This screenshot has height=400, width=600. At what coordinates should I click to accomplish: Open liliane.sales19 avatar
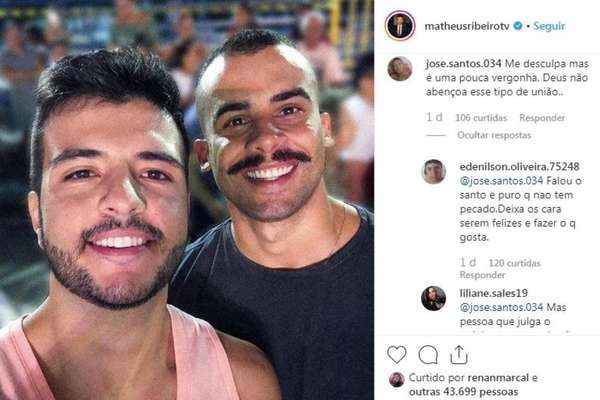434,298
